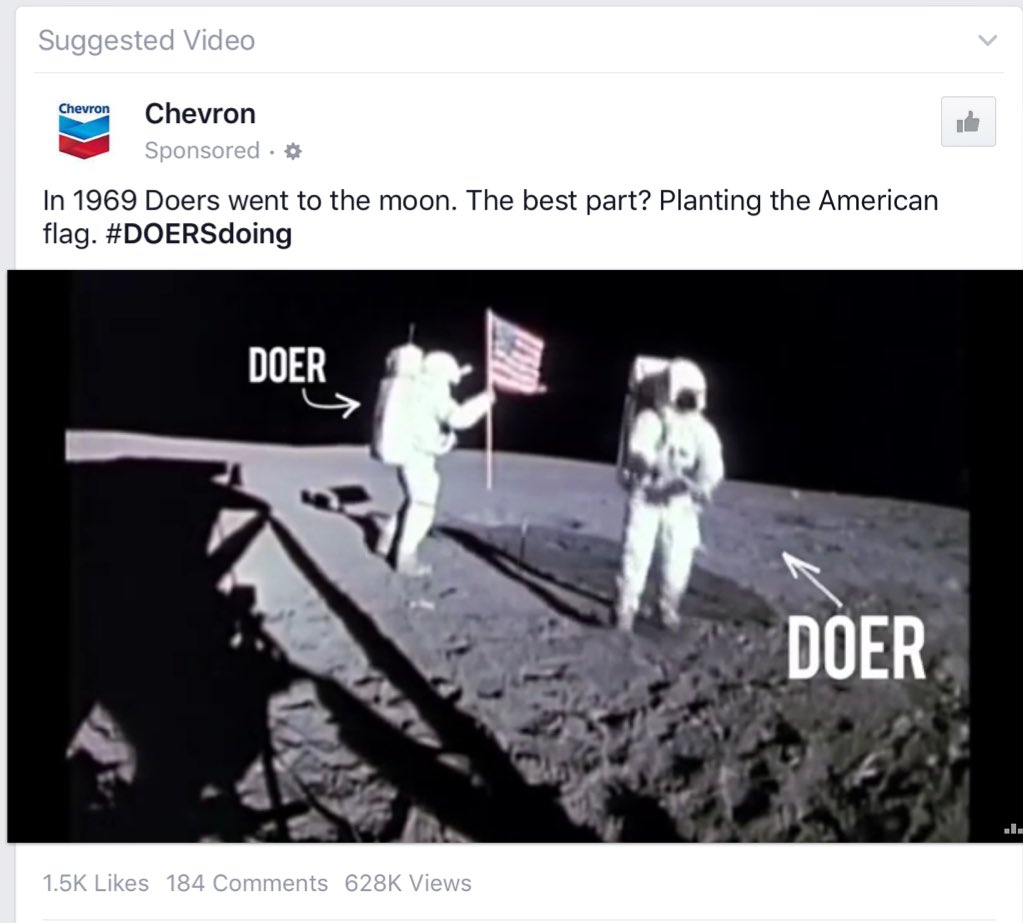
Task: Click the American flag in the video
Action: (x=516, y=354)
